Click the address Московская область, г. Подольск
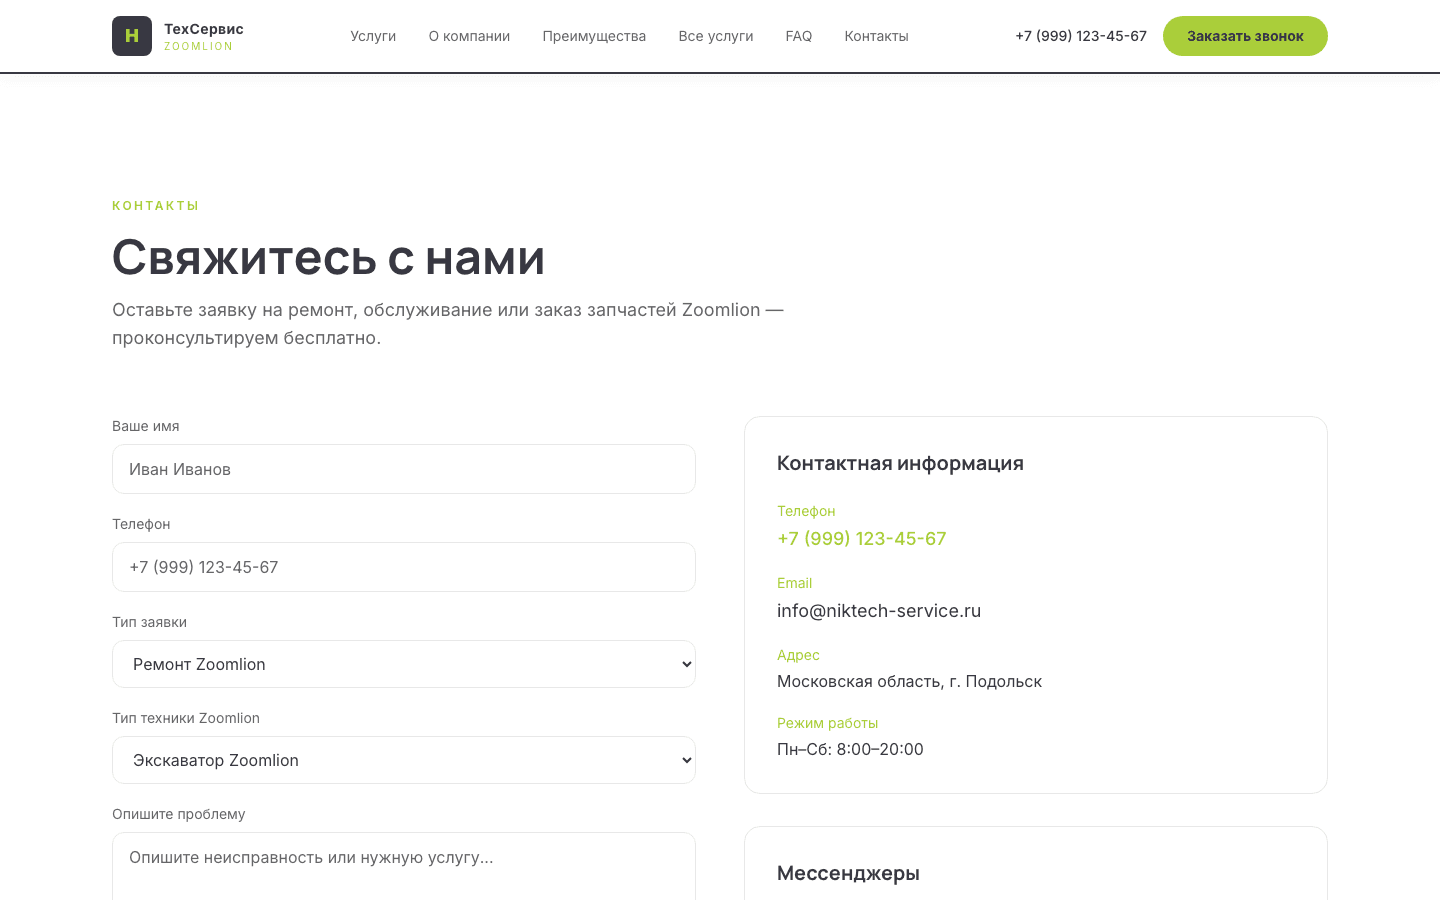This screenshot has width=1440, height=900. coord(909,682)
